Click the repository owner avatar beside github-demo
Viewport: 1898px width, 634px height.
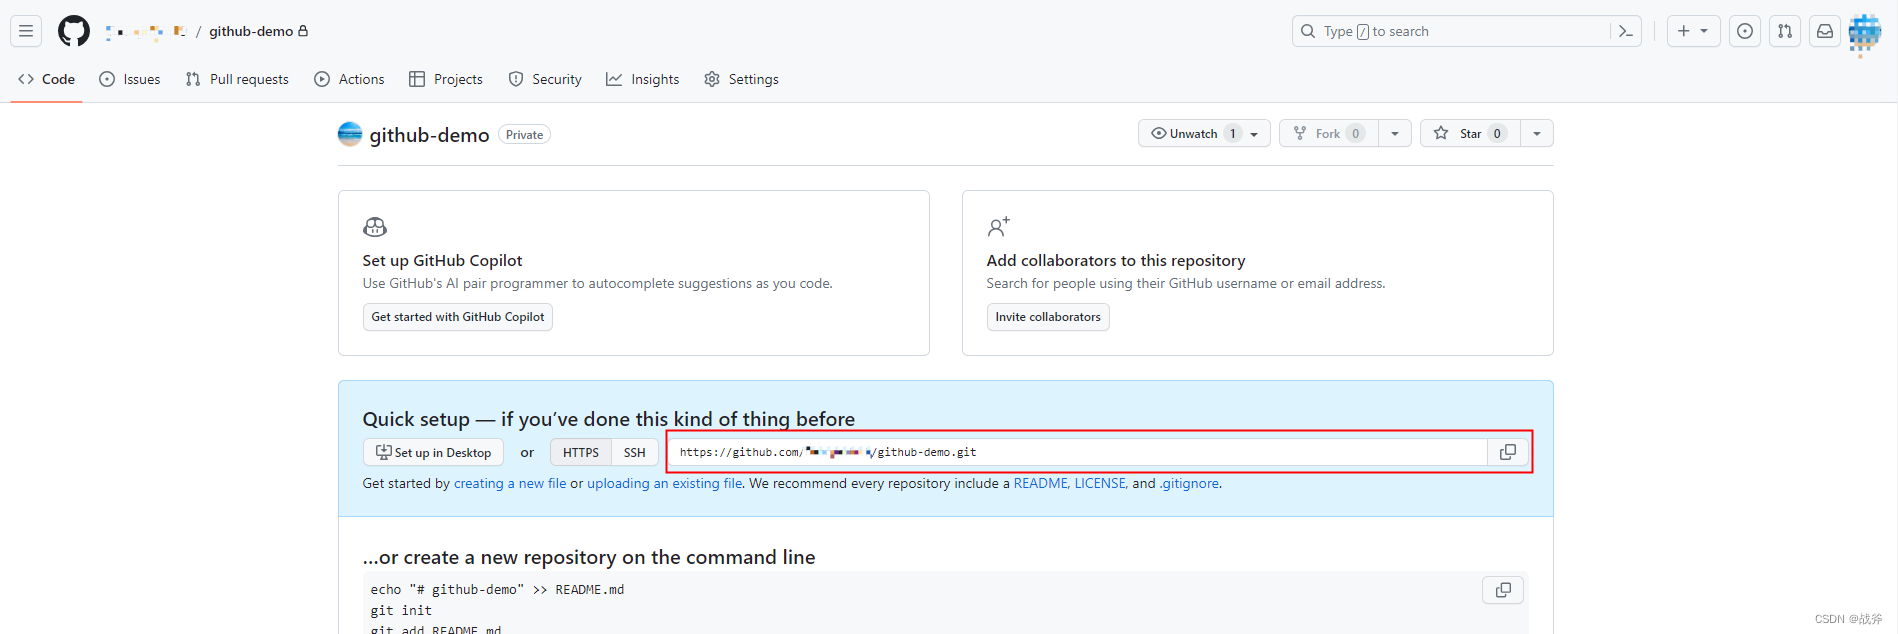(350, 134)
